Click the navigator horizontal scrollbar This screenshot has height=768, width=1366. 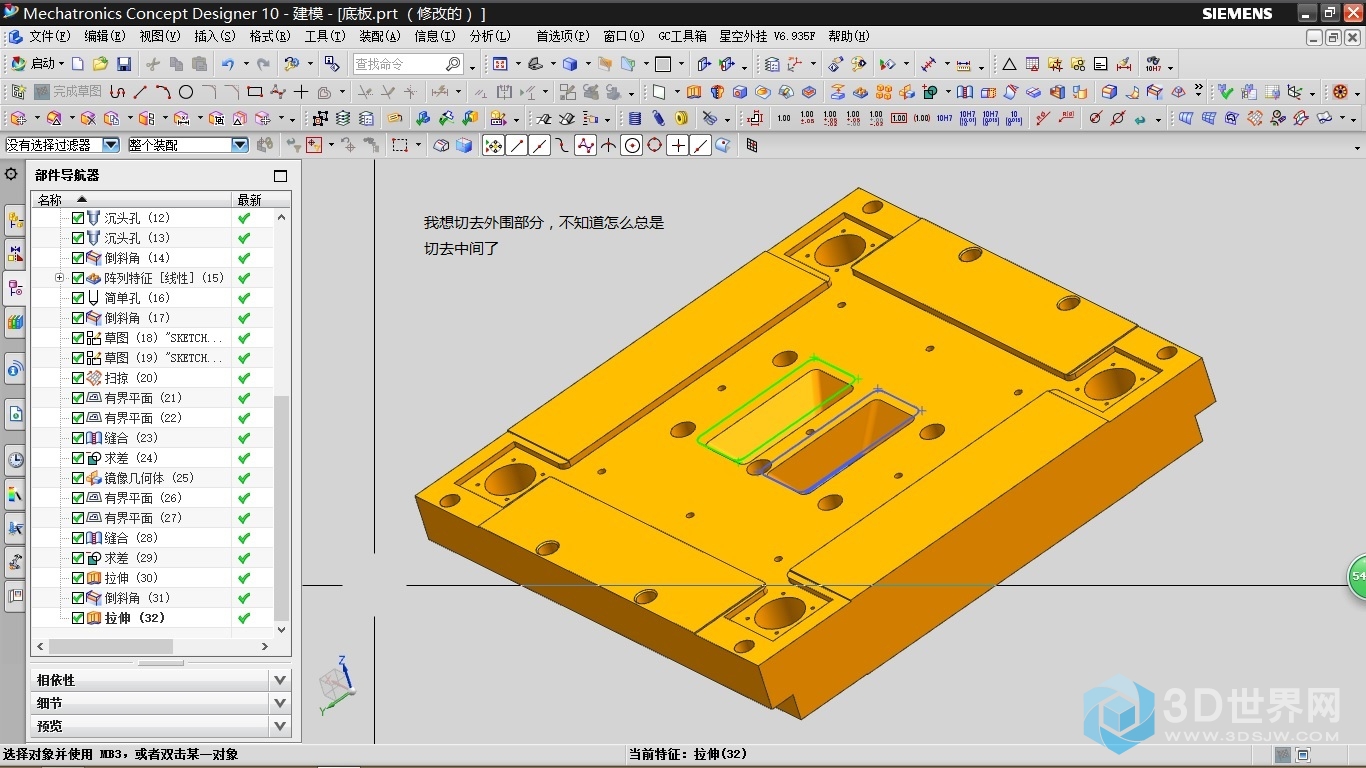152,647
